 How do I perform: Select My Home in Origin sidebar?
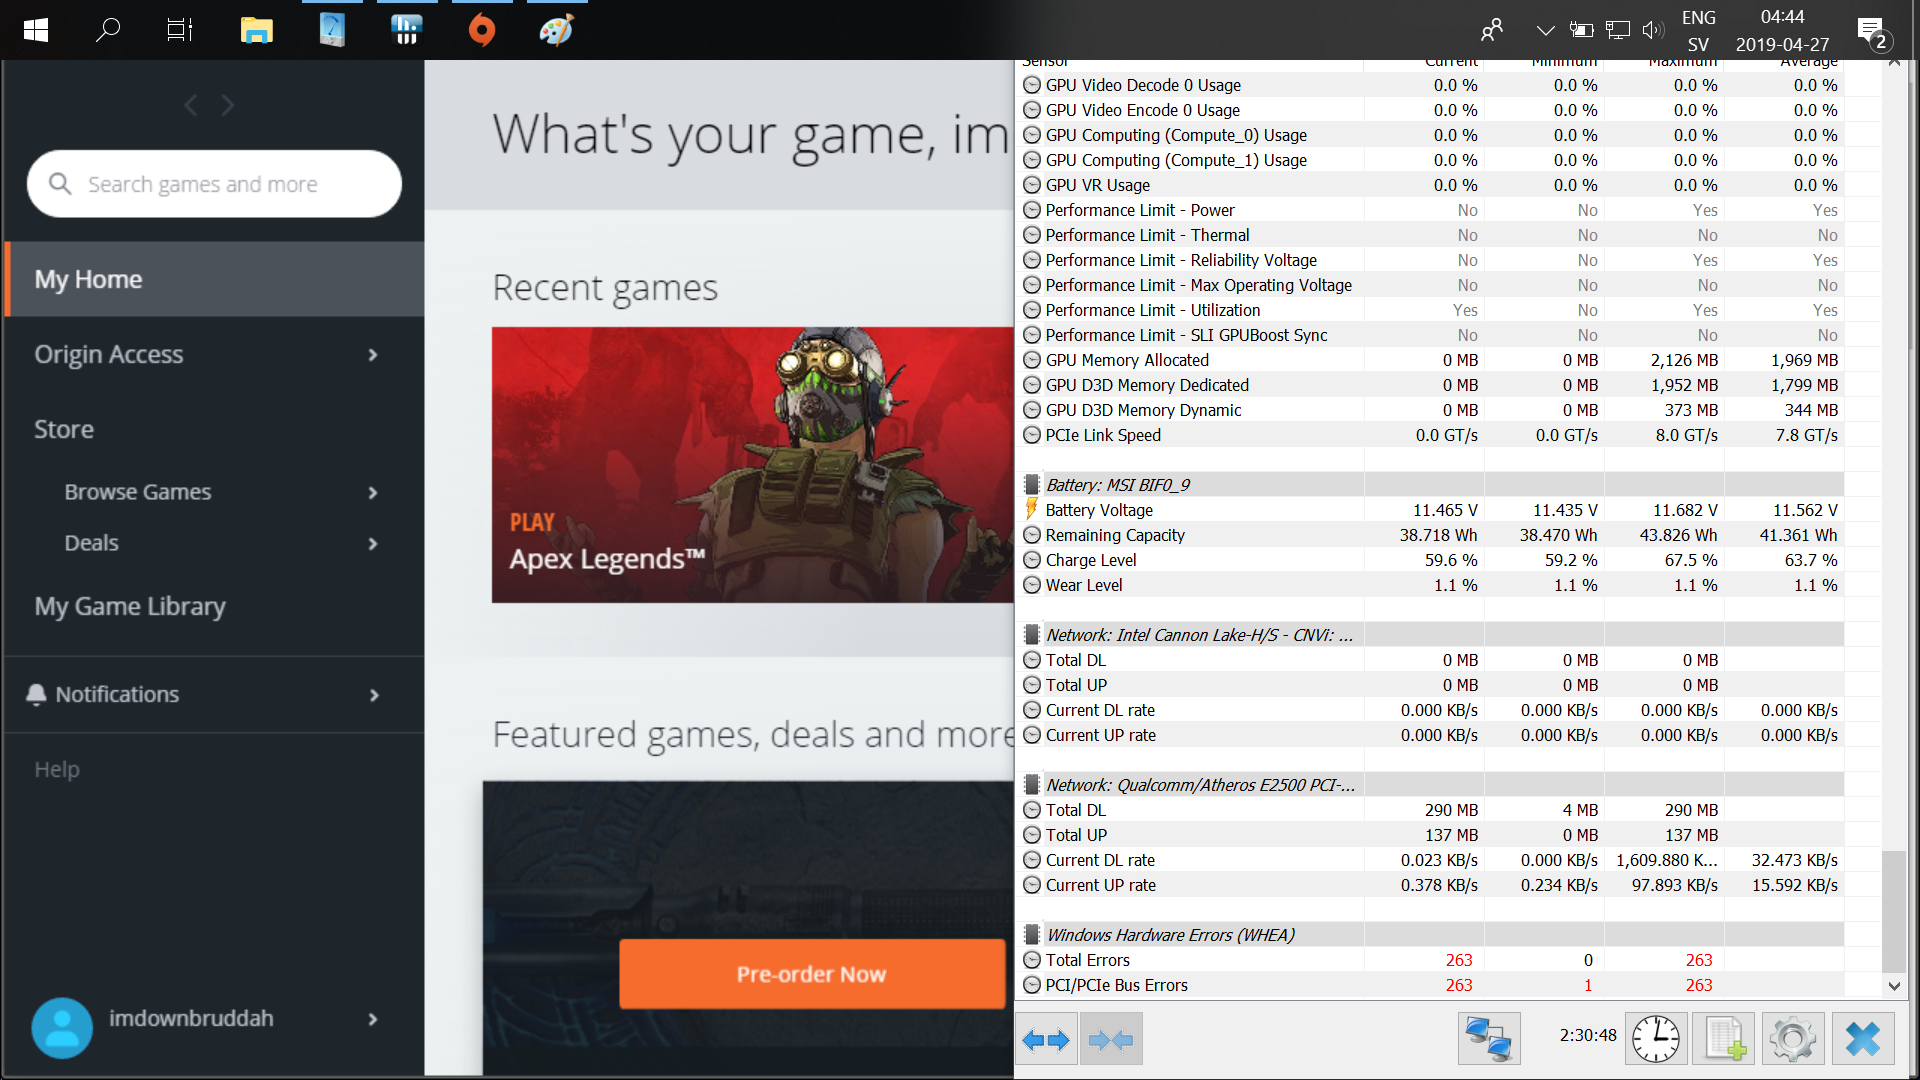(x=214, y=279)
